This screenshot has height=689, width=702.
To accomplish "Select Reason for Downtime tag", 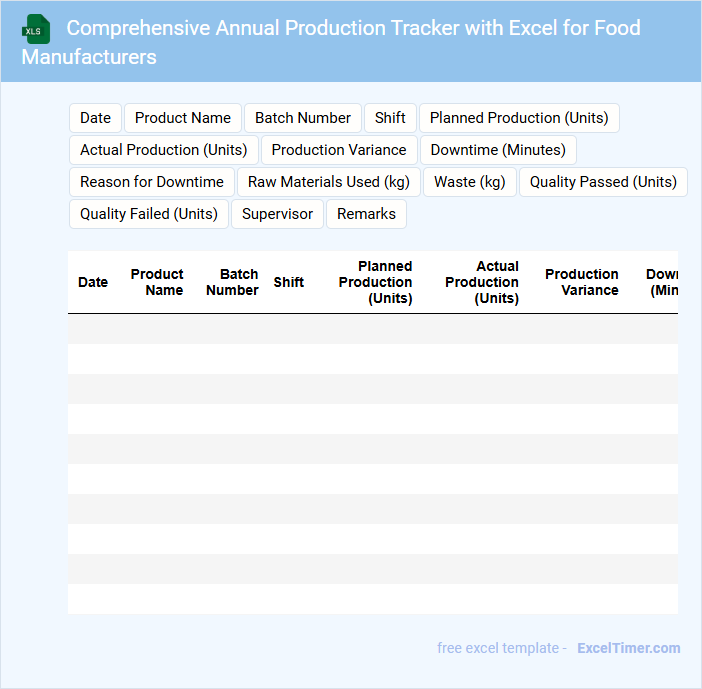I will coord(152,182).
